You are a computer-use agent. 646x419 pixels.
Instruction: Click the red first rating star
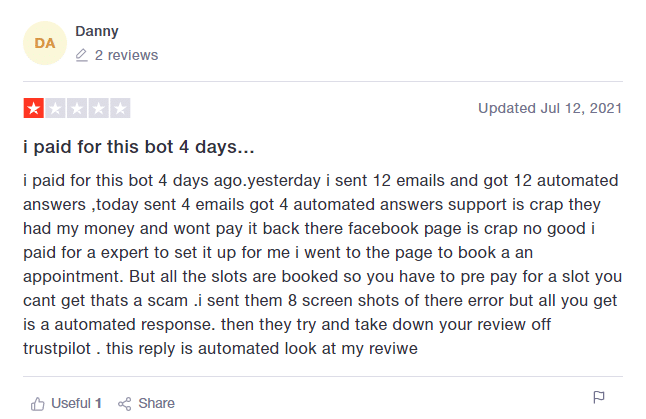(33, 108)
